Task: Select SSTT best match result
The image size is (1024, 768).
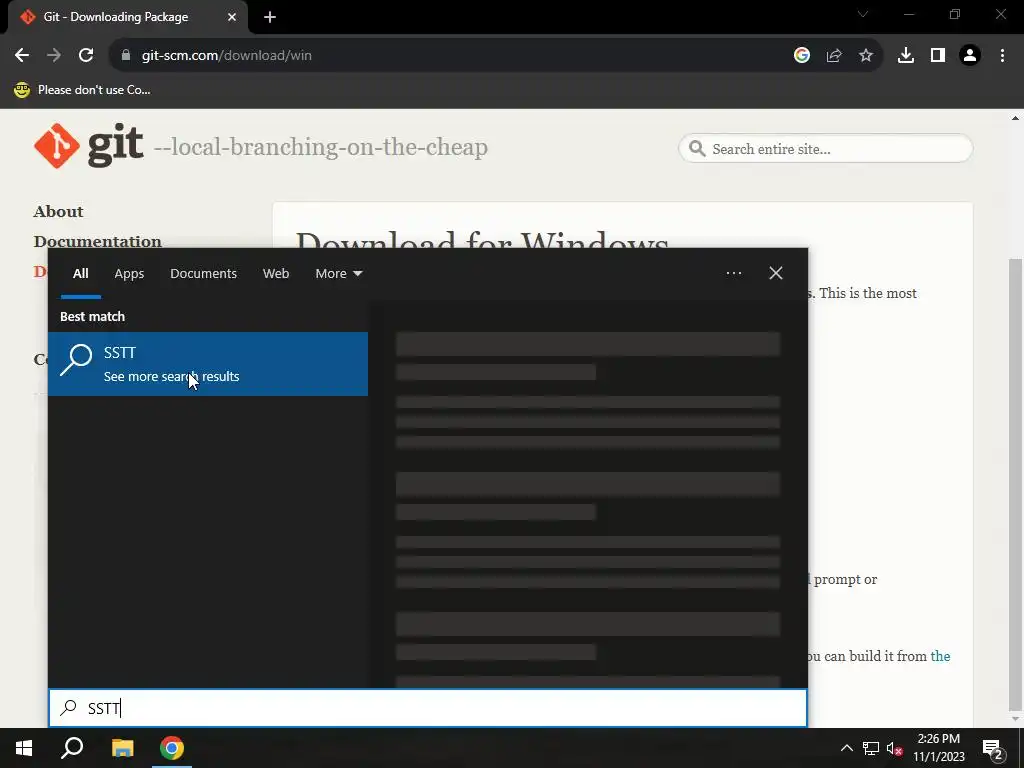Action: pos(208,364)
